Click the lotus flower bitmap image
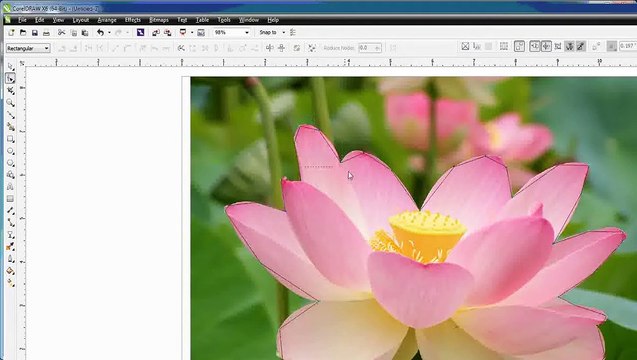Viewport: 637px width, 360px height. [414, 218]
